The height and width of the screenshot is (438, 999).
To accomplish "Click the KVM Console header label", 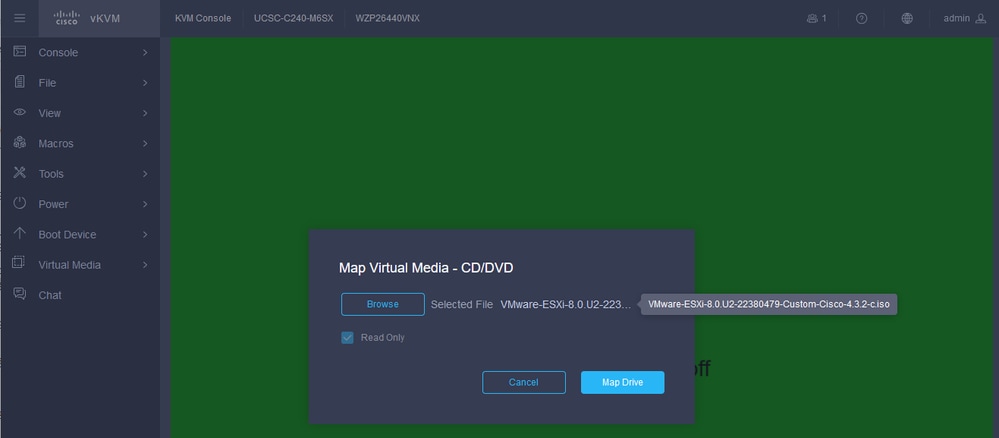I will pos(203,18).
